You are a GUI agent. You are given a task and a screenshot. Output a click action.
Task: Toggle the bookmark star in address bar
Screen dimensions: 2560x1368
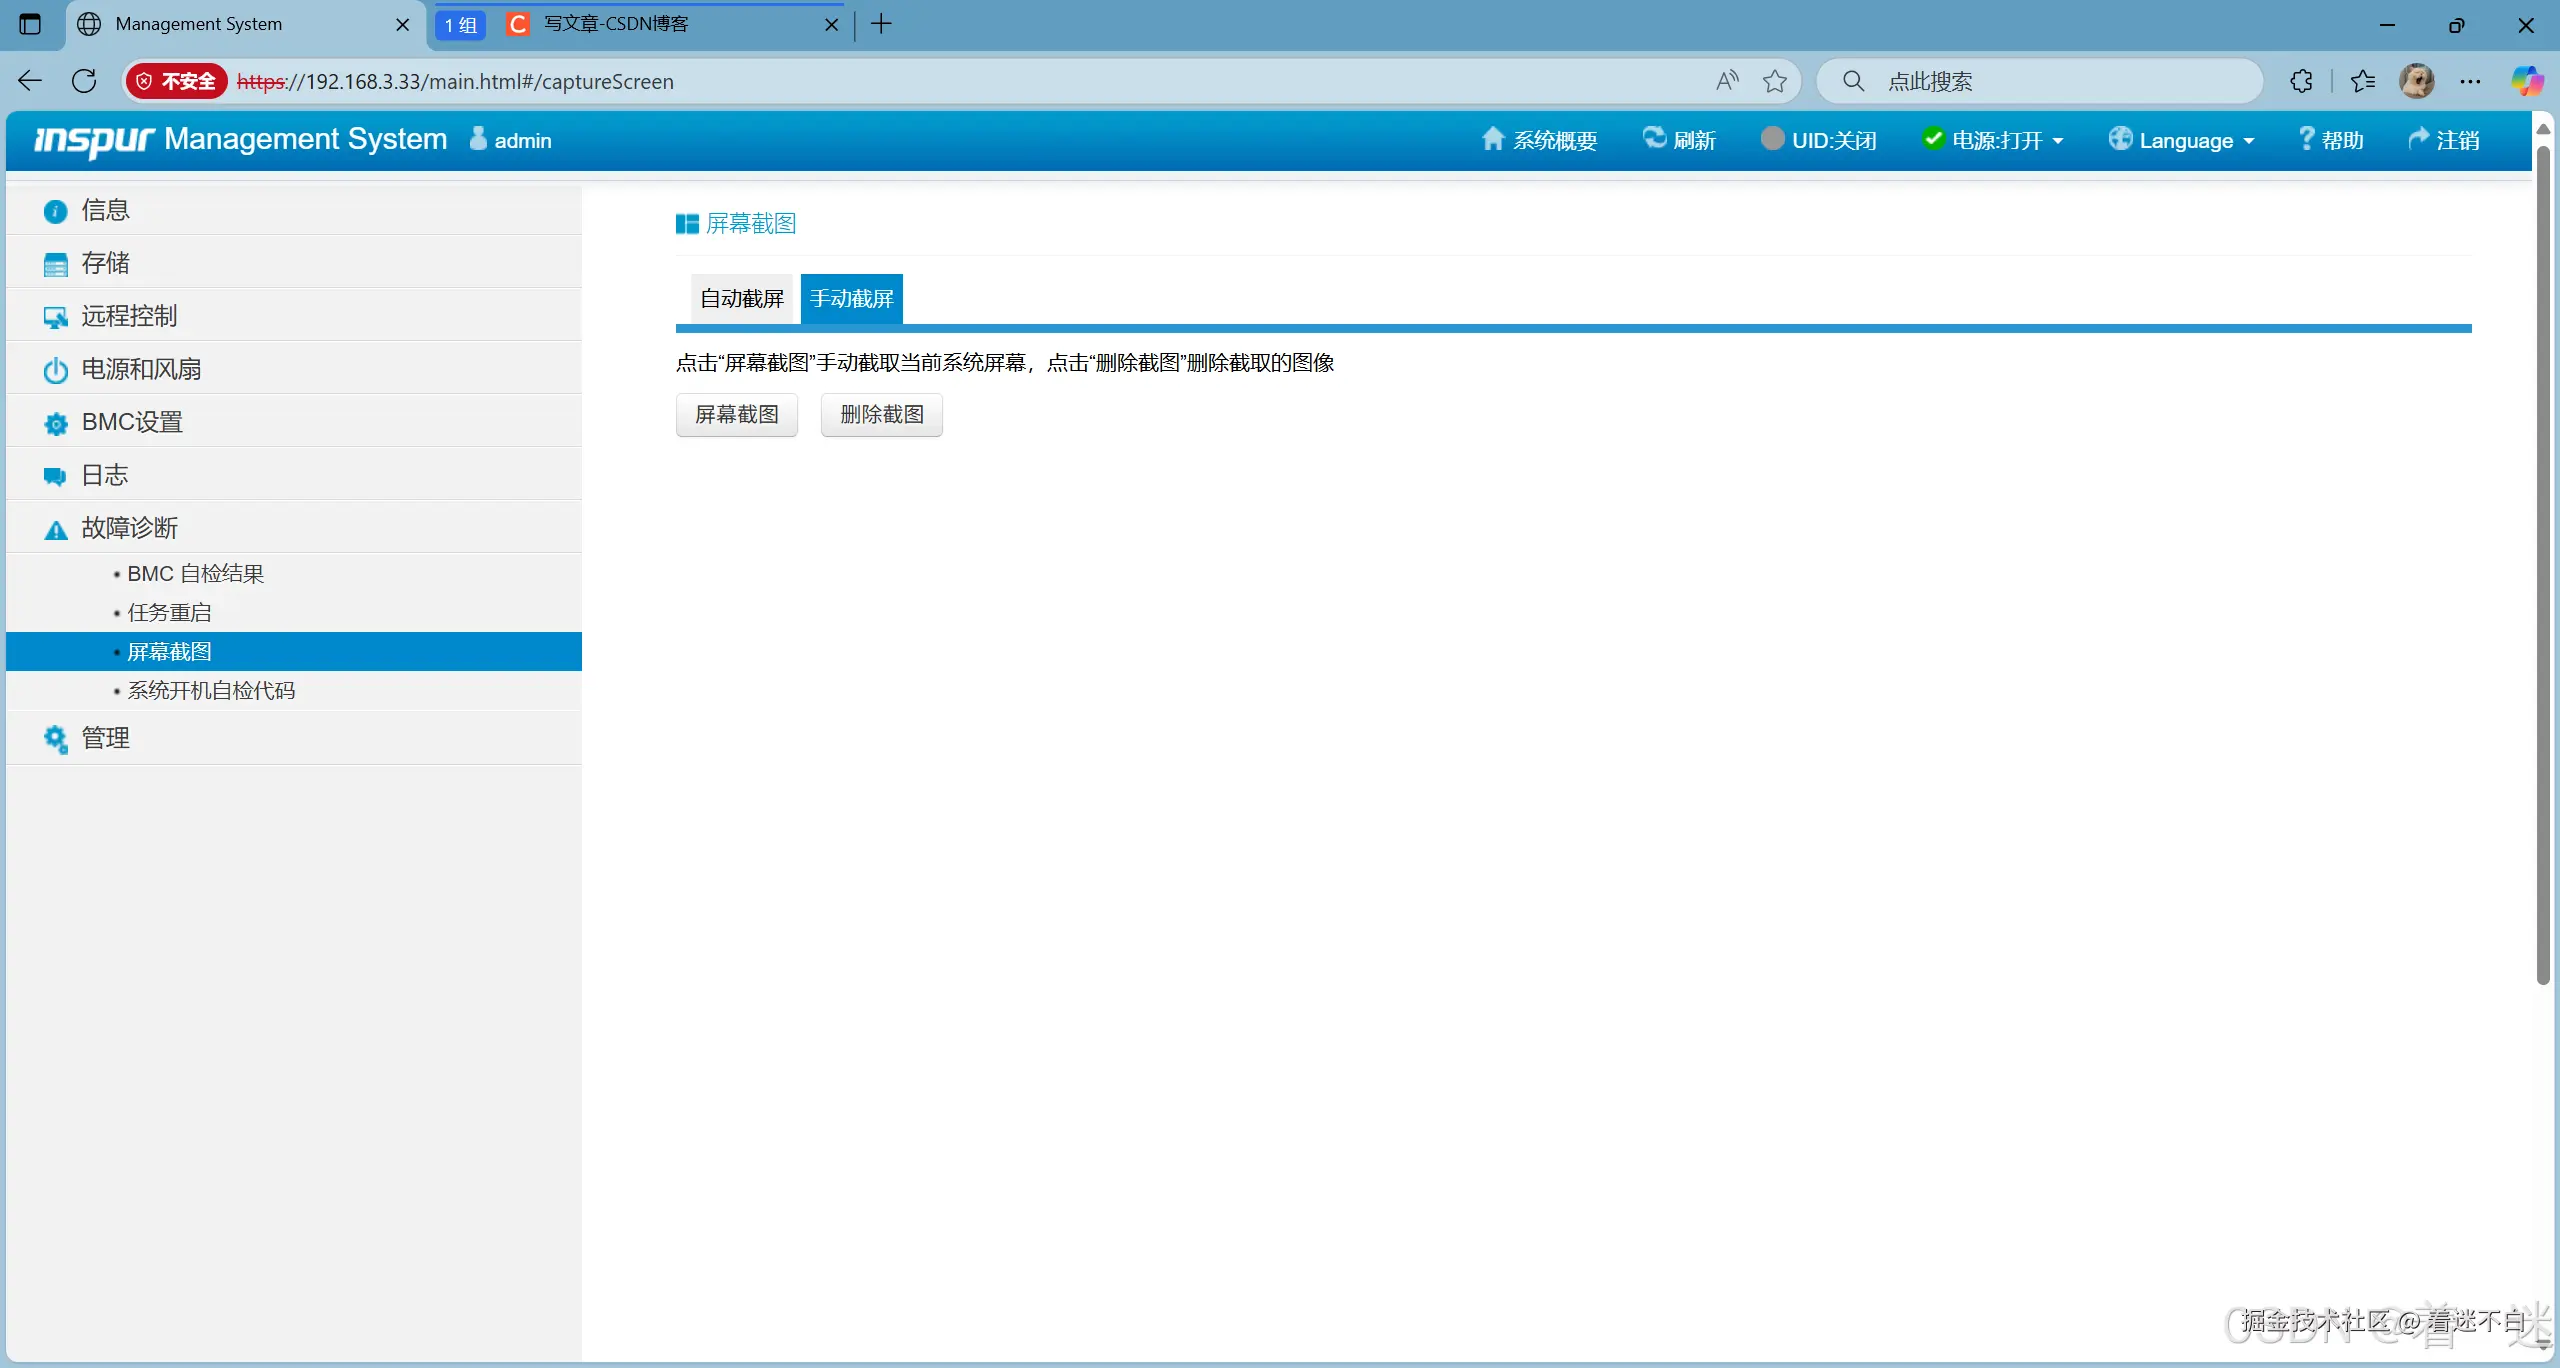[x=1775, y=81]
